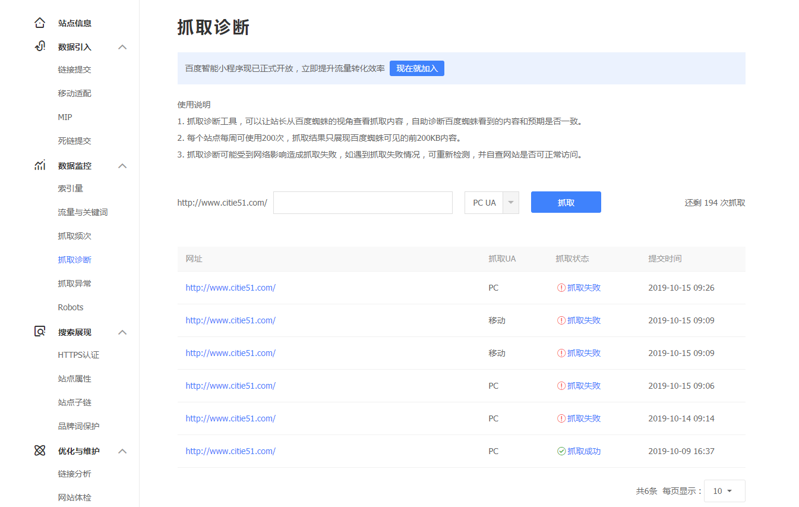Open 索引量 in sidebar
Viewport: 799px width, 507px height.
70,189
